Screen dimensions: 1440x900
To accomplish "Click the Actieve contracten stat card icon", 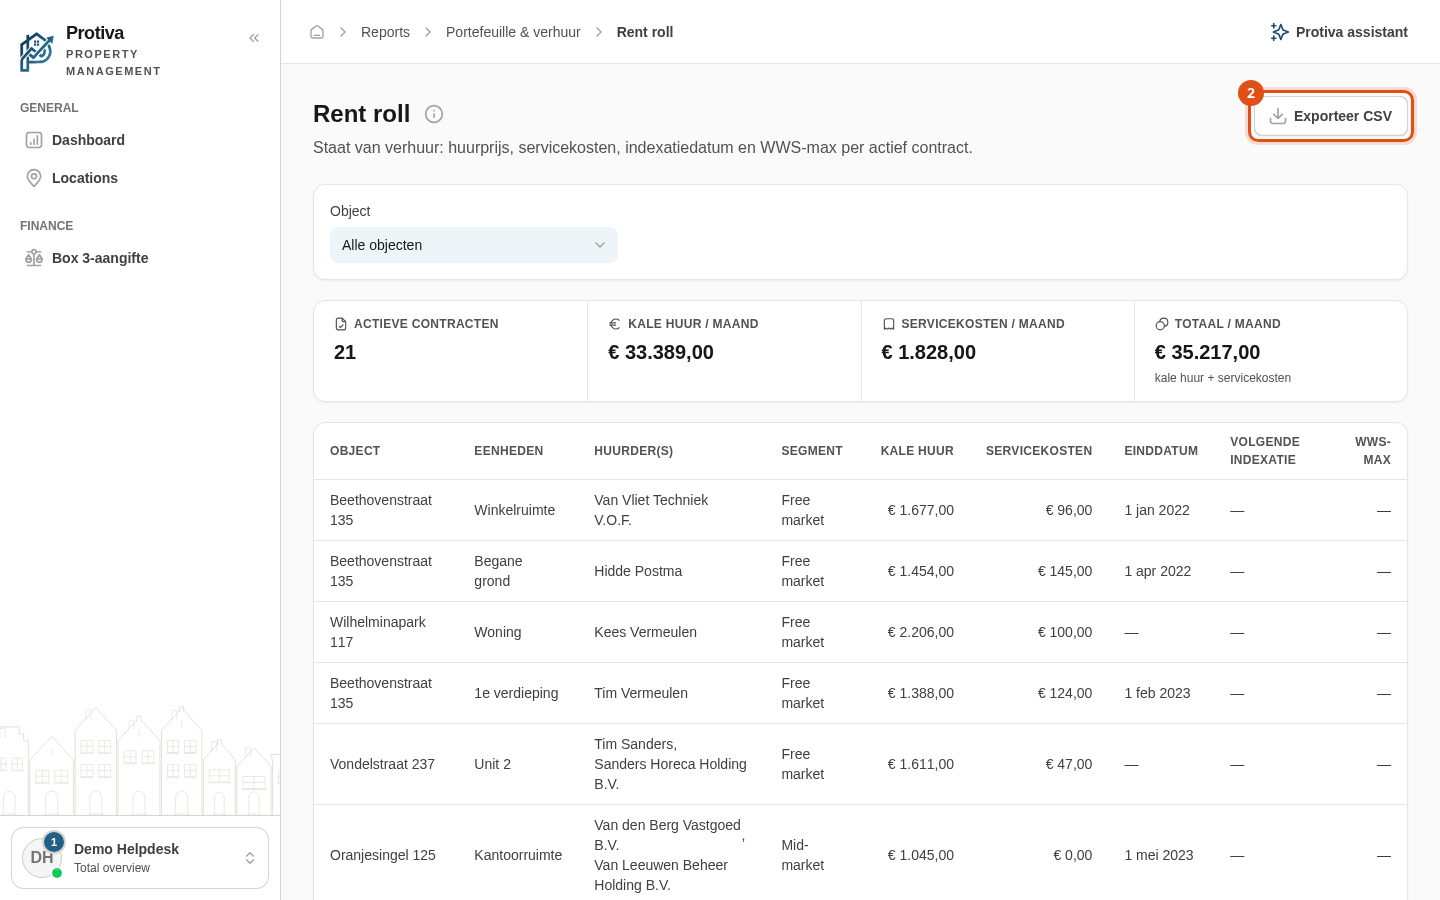I will click(341, 324).
